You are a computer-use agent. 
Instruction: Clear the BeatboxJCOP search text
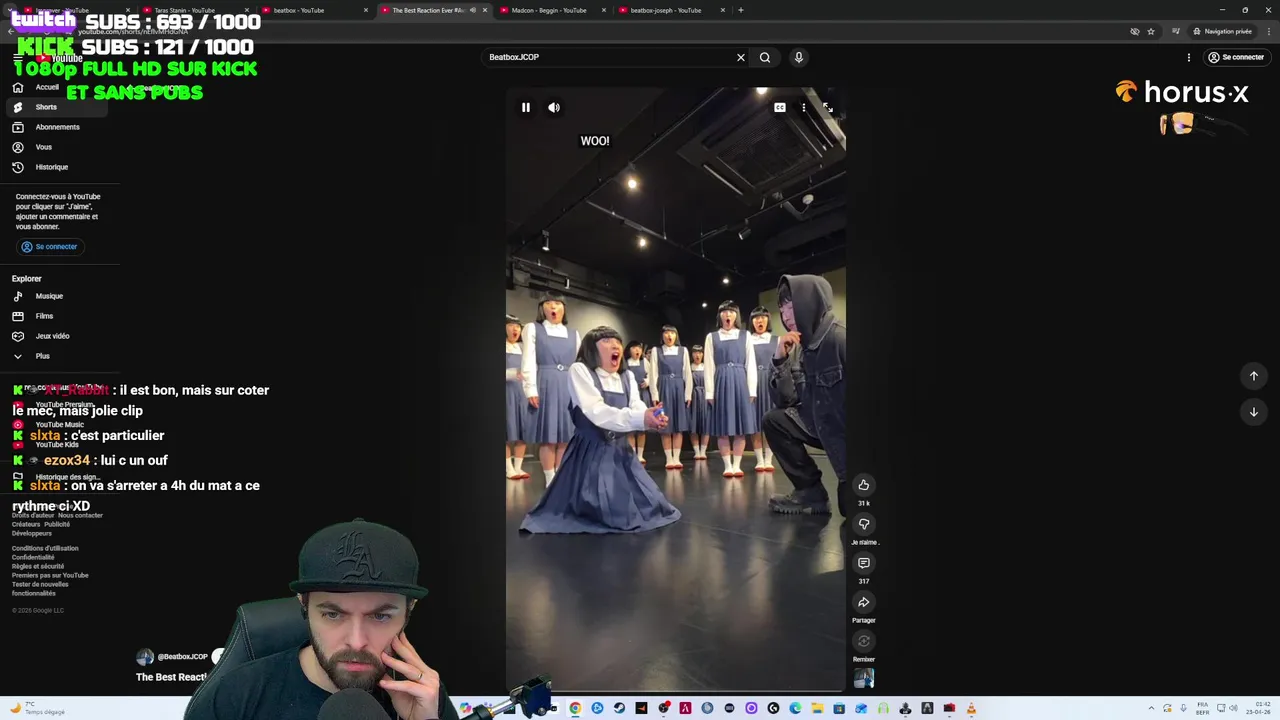741,57
